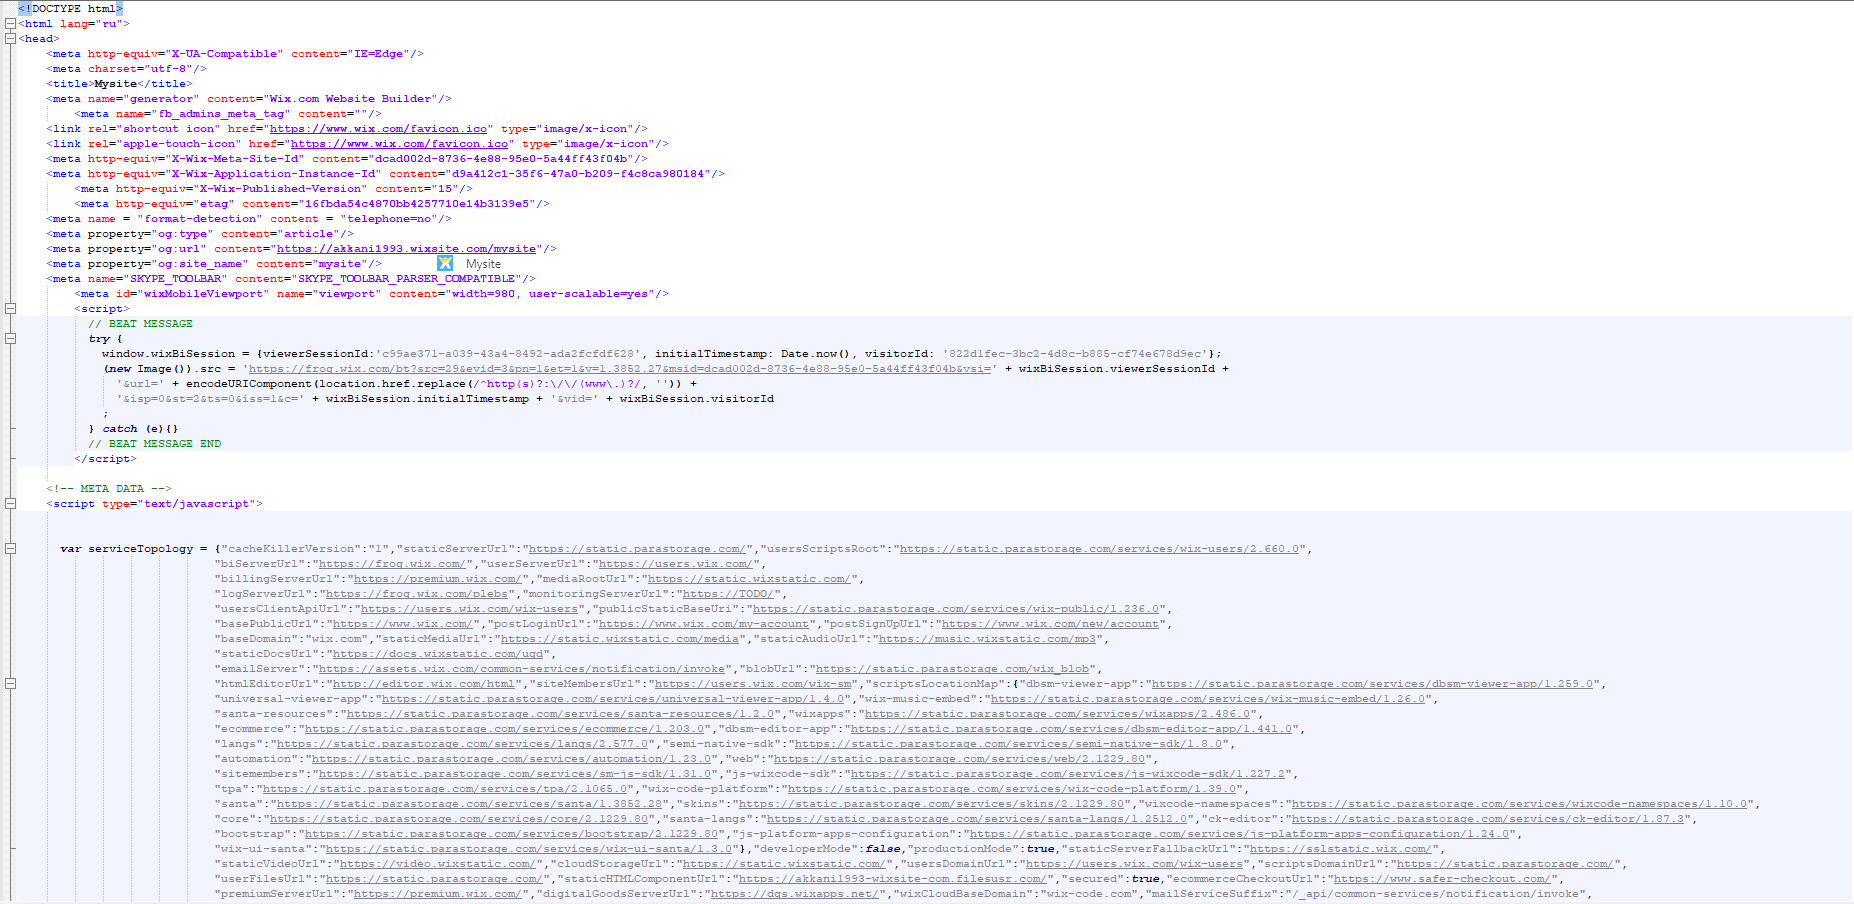Open the js-wixcode-sdk/1.227.2 link
Screen dimensions: 1854x904
click(1068, 774)
